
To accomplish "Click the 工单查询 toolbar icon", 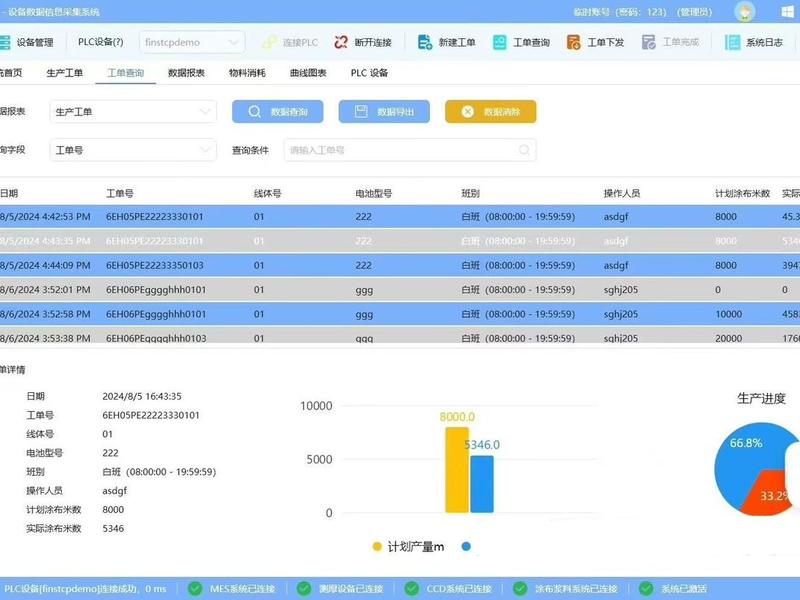I will 499,42.
